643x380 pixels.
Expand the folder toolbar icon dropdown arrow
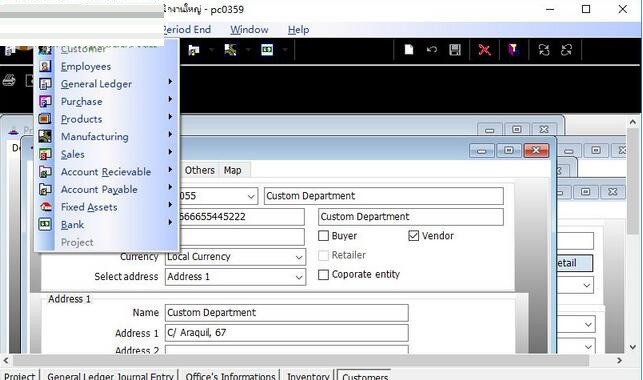(x=212, y=50)
